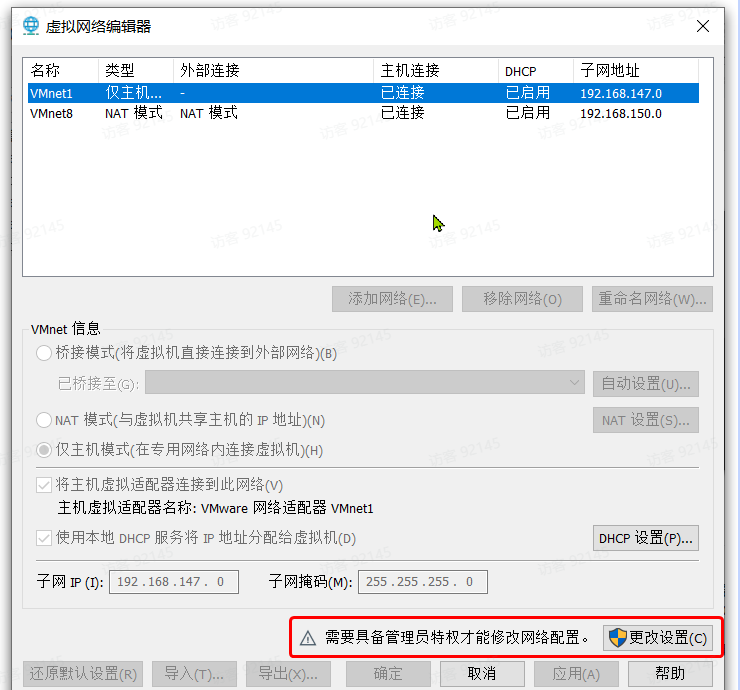Screen dimensions: 740x690
Task: Click 添加网络(E)... button
Action: [392, 299]
